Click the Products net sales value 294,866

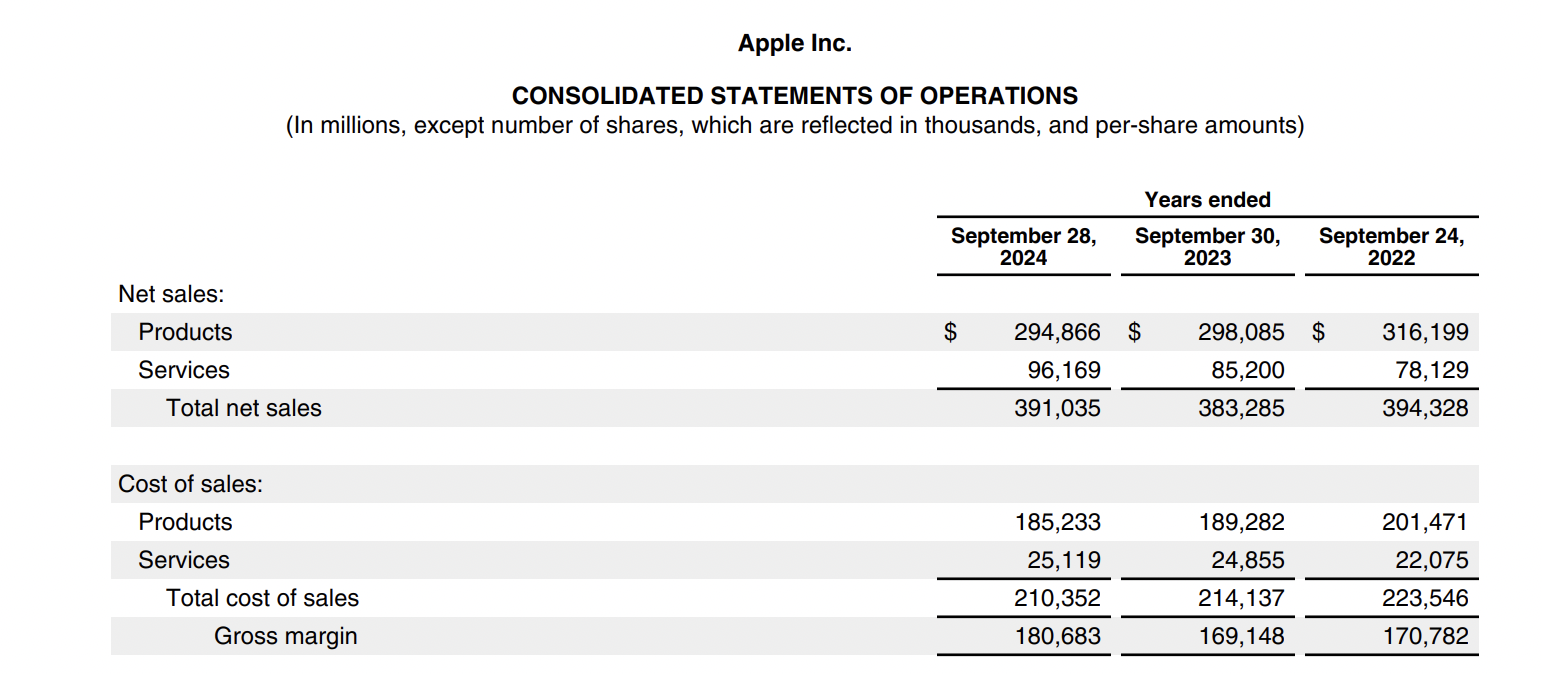[1057, 332]
